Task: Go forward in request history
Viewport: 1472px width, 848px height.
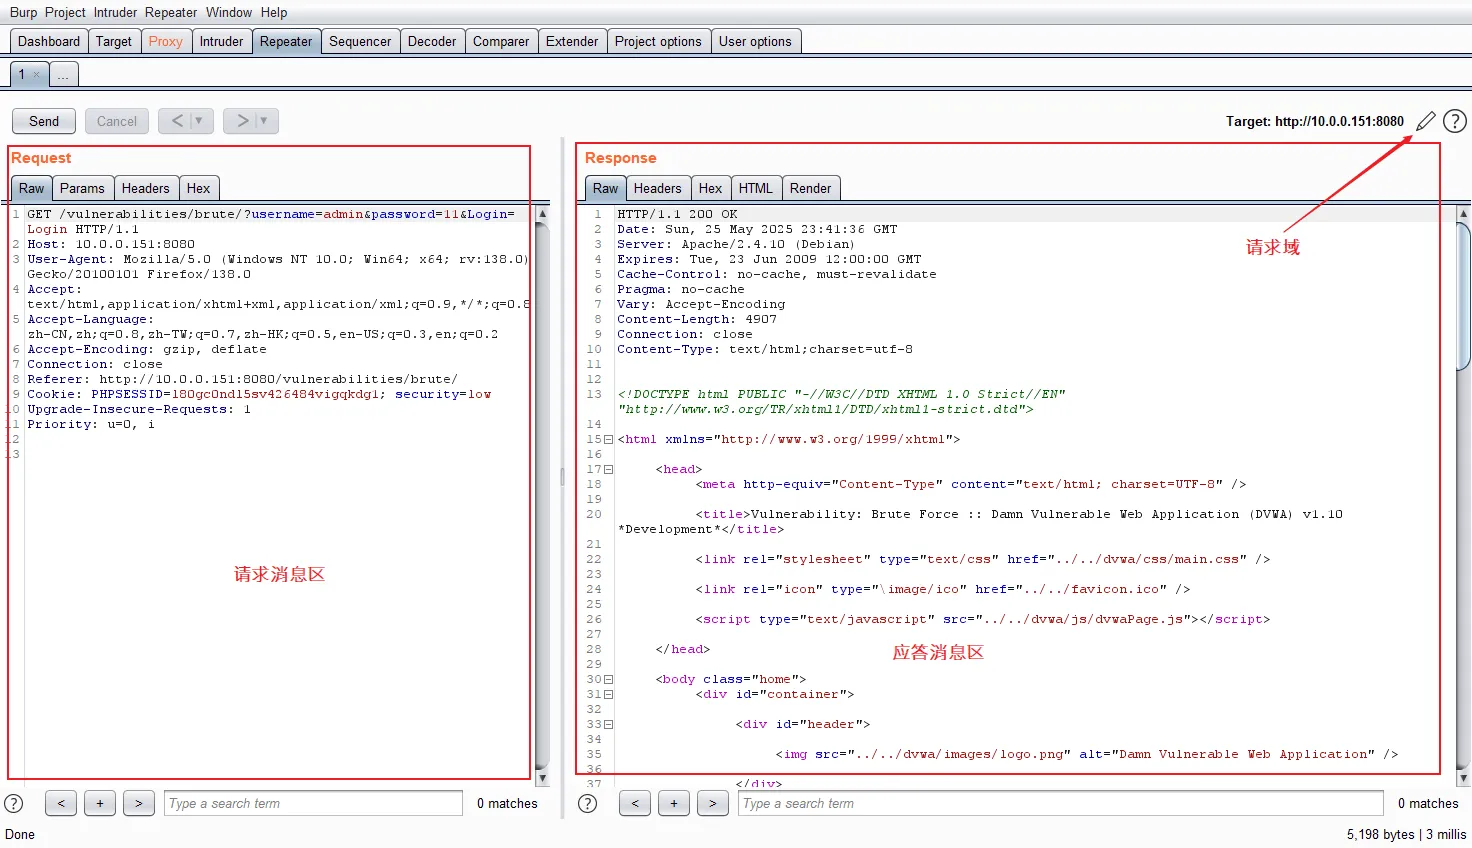Action: [242, 121]
